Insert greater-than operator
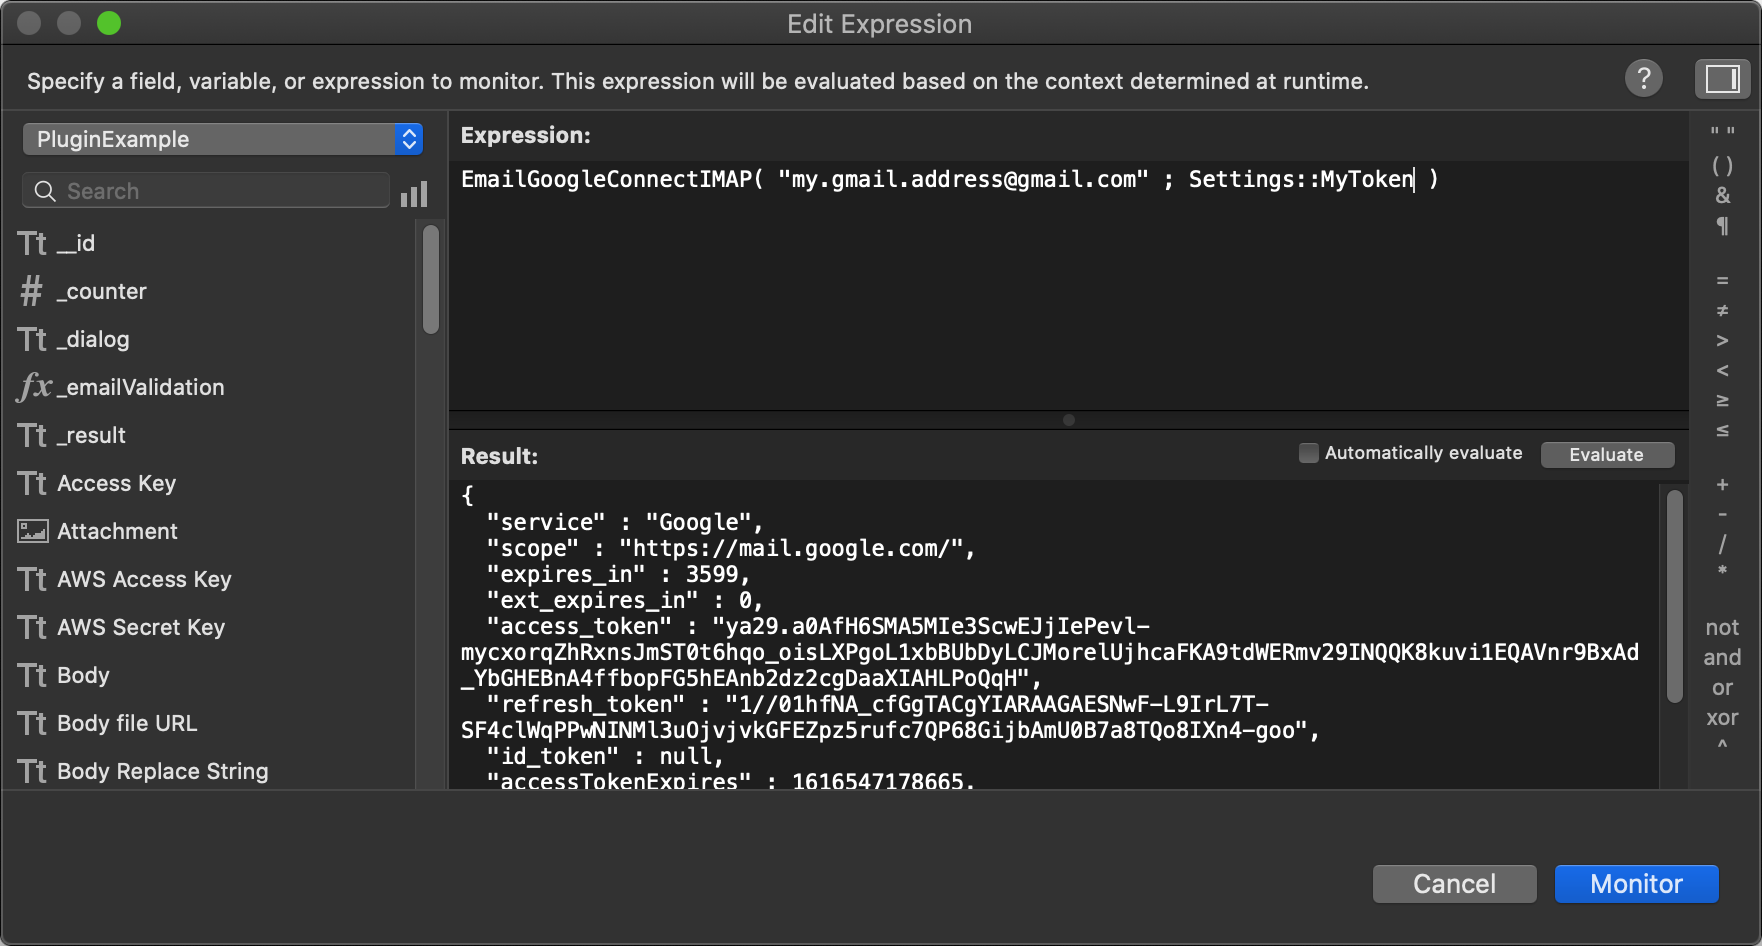 1722,341
